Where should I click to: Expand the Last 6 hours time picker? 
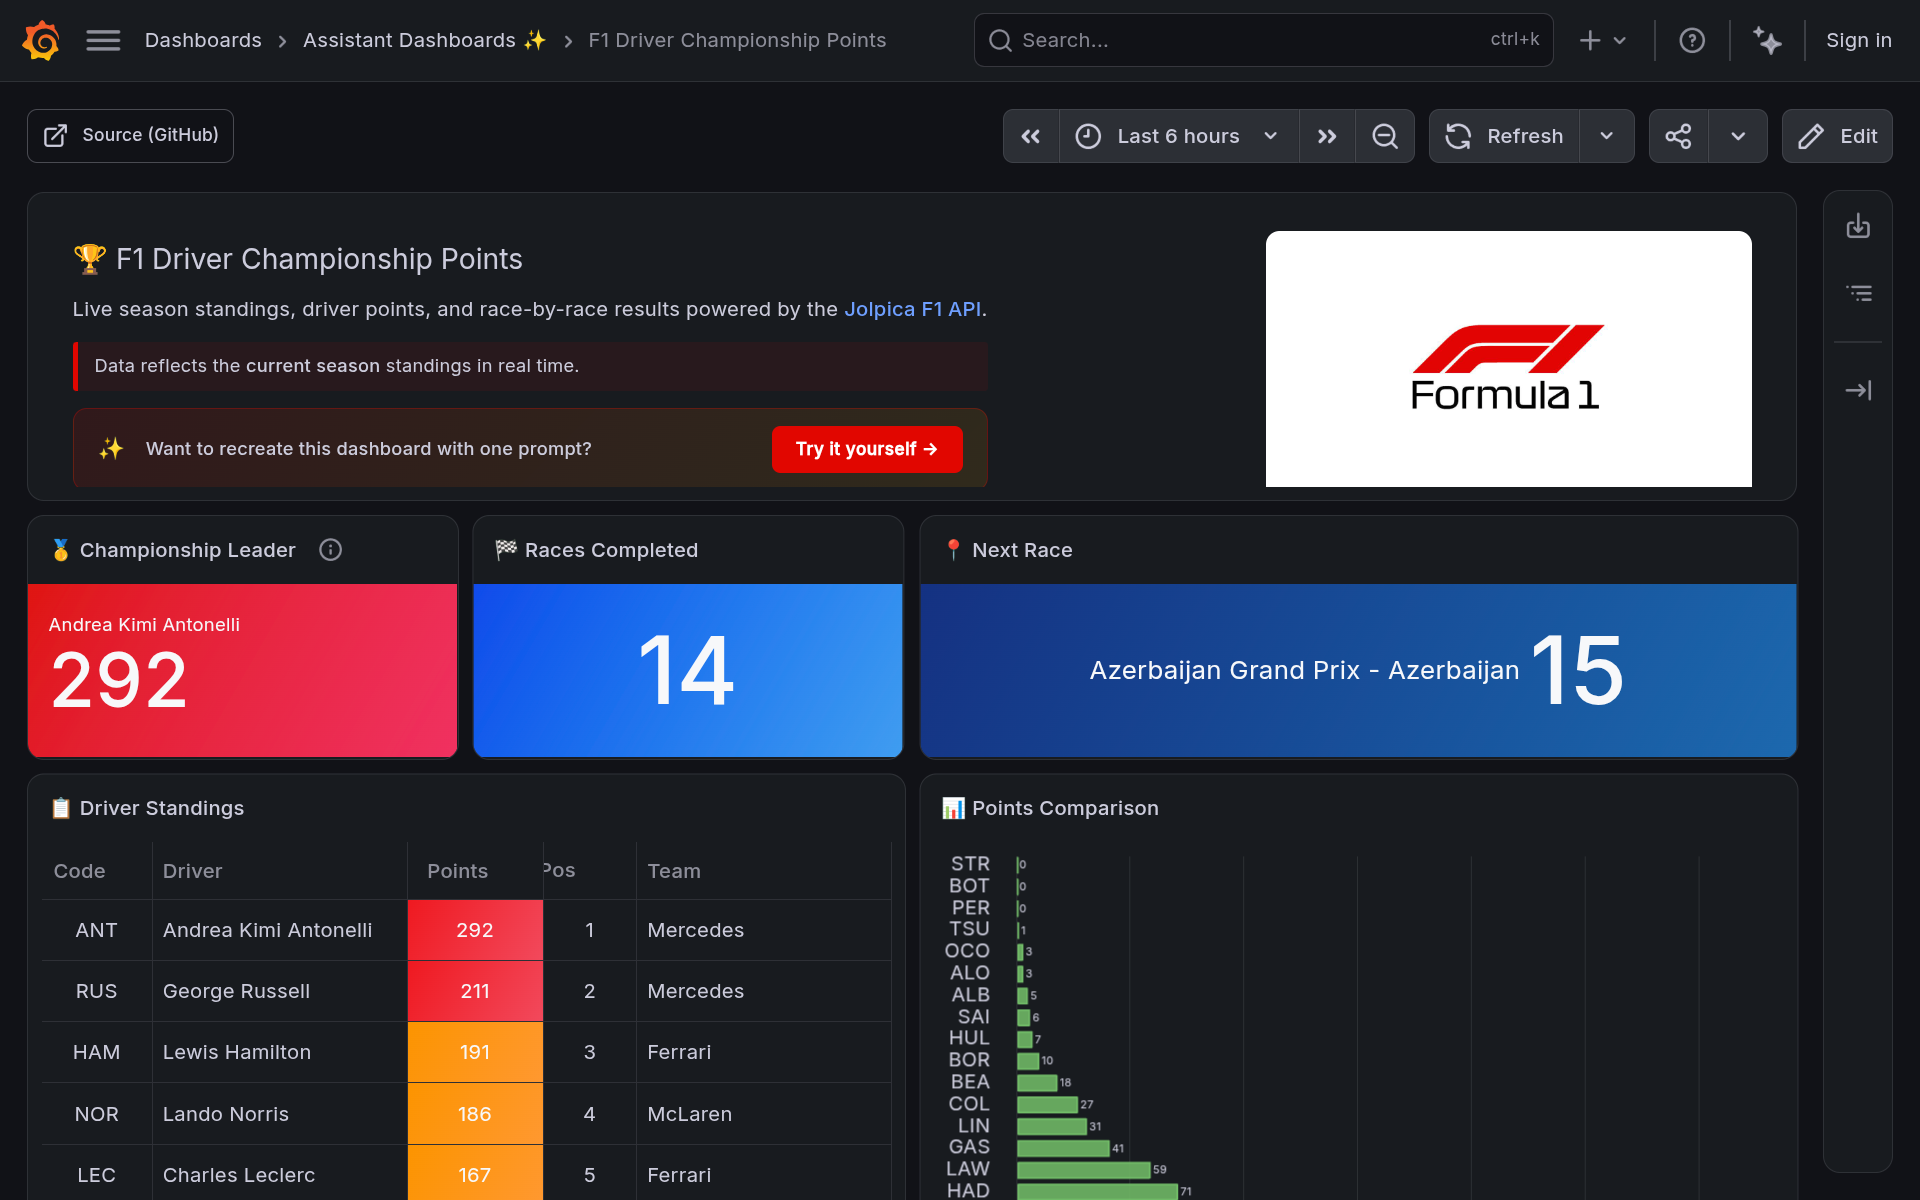[x=1179, y=136]
